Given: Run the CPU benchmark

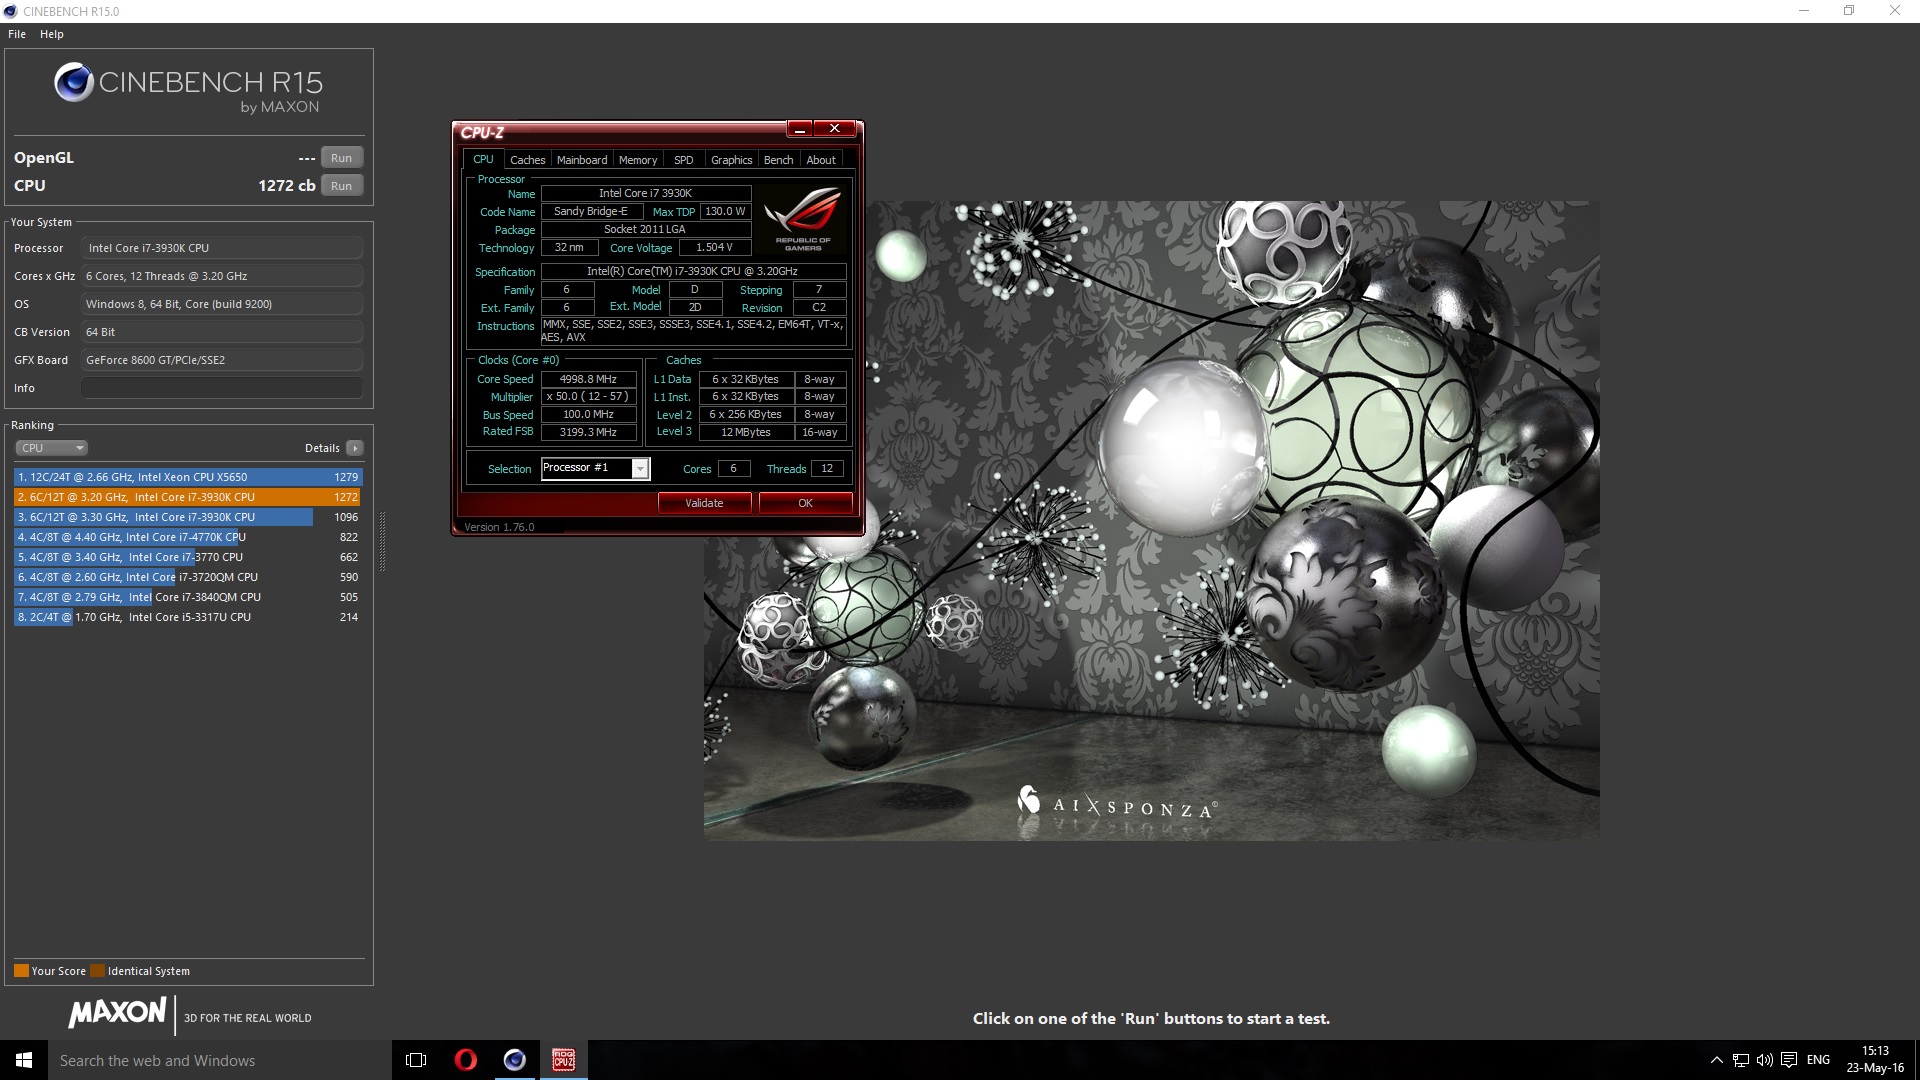Looking at the screenshot, I should point(341,186).
